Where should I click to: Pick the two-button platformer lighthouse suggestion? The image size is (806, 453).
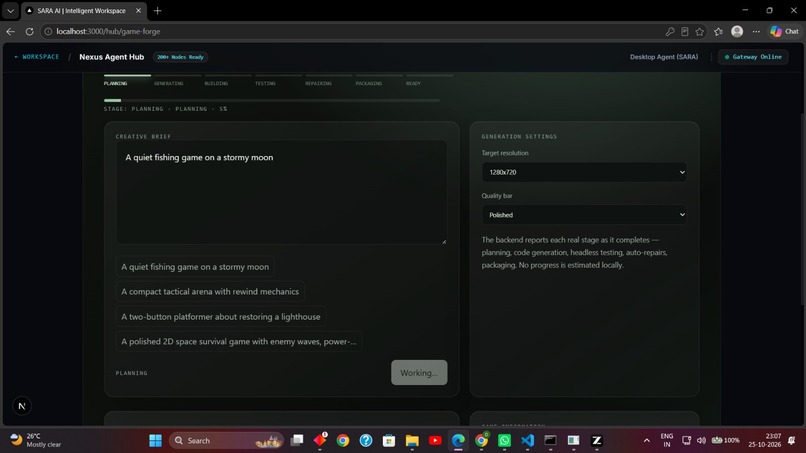(x=221, y=317)
